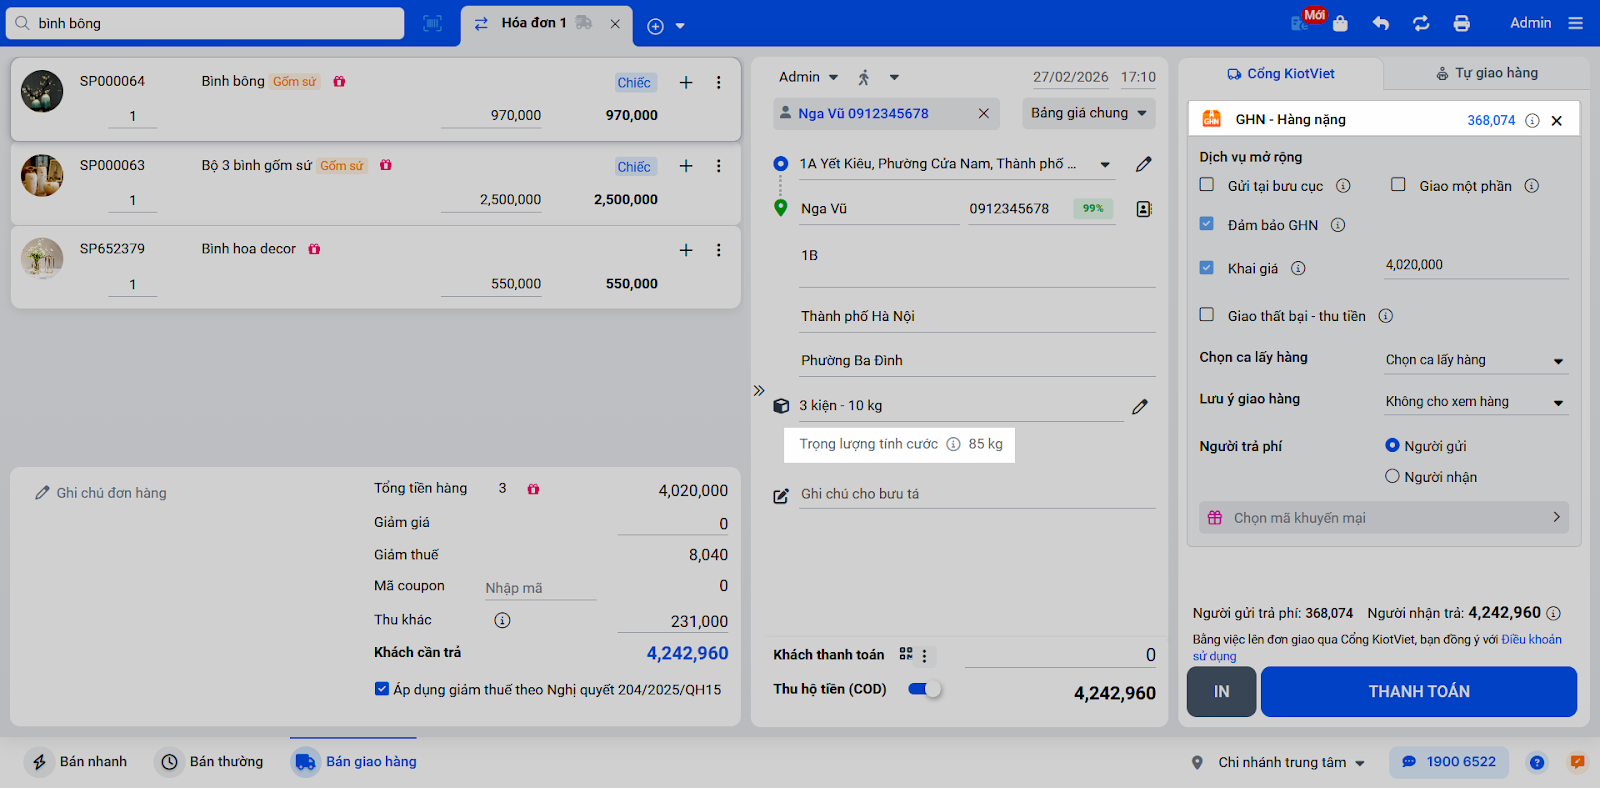This screenshot has height=788, width=1600.
Task: Toggle the Thu hộ tiền (COD) switch
Action: 924,689
